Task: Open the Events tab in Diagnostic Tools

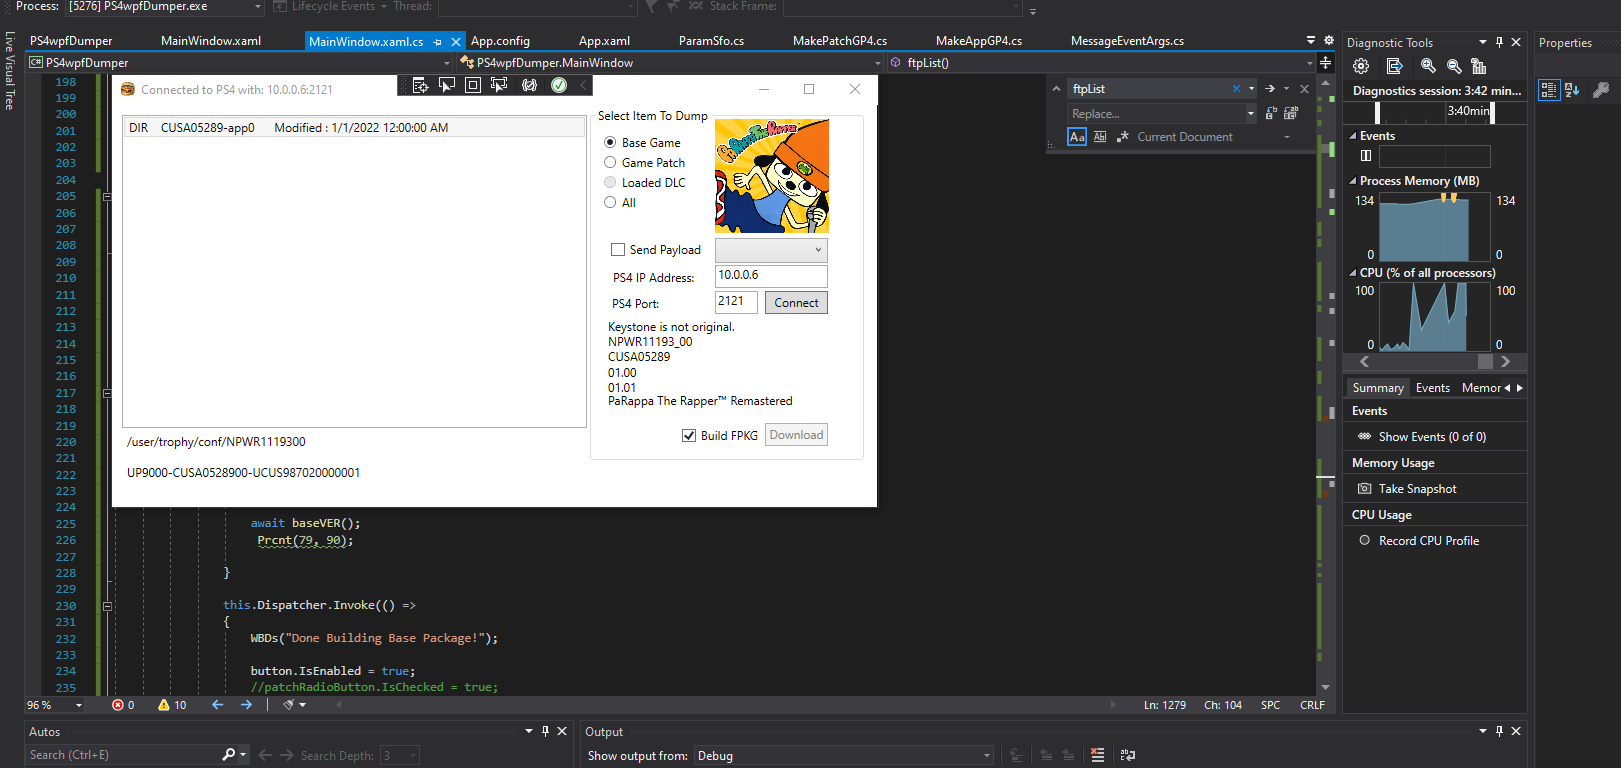Action: [1432, 388]
